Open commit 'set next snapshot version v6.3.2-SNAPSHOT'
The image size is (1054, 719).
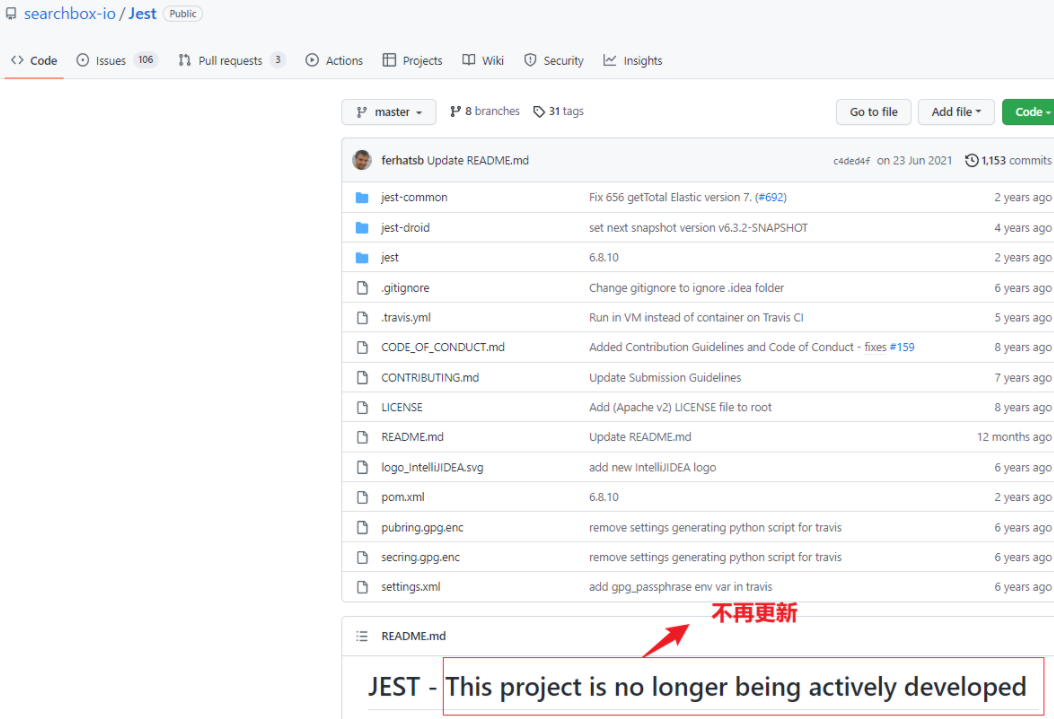coord(698,227)
